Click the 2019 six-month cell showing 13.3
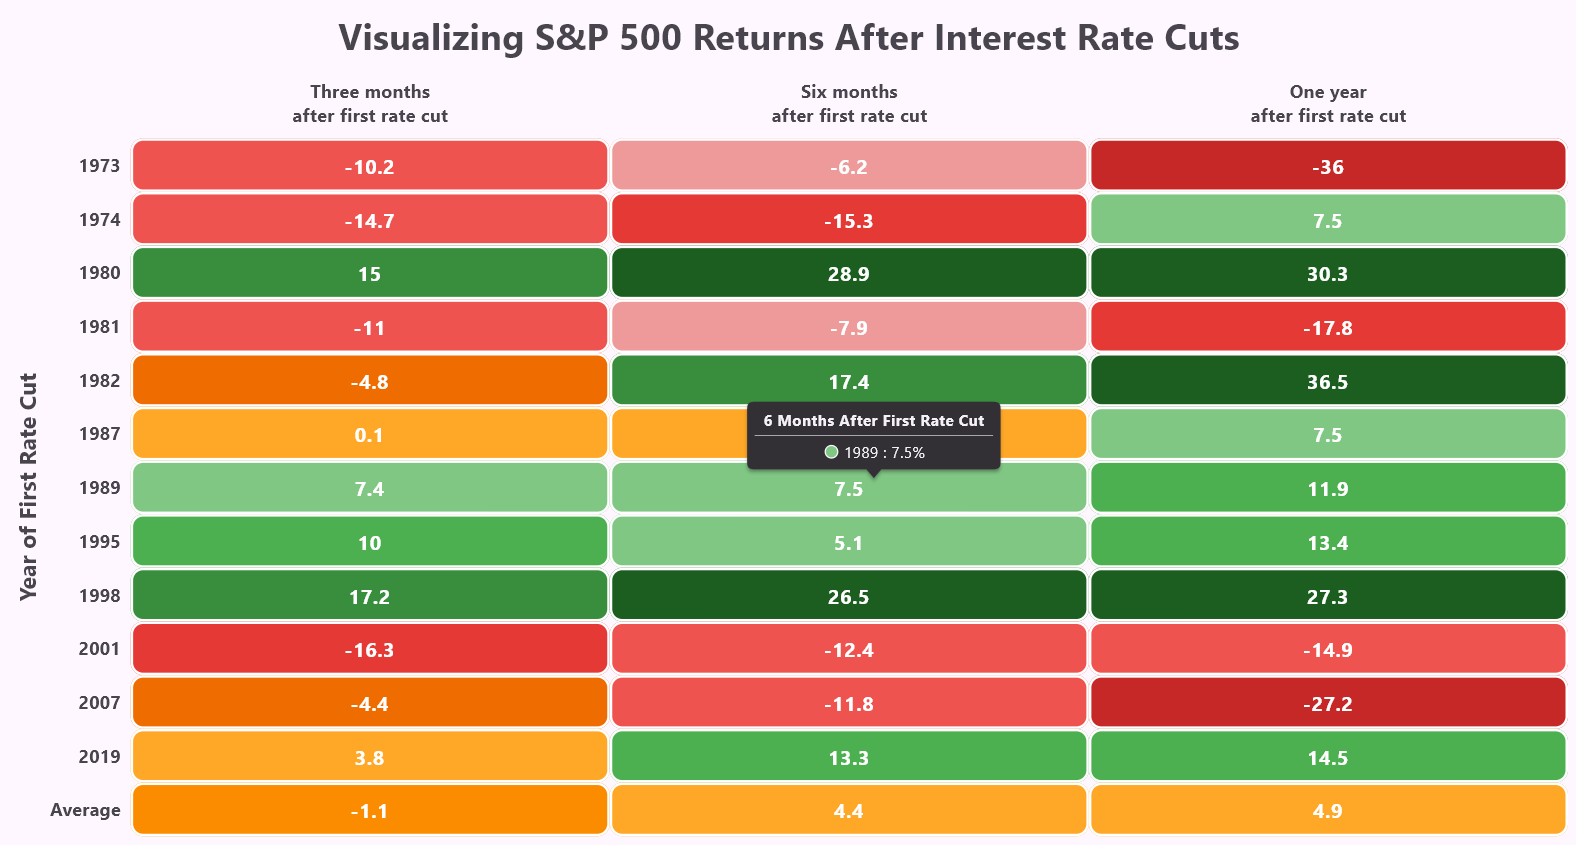This screenshot has width=1576, height=845. click(848, 757)
